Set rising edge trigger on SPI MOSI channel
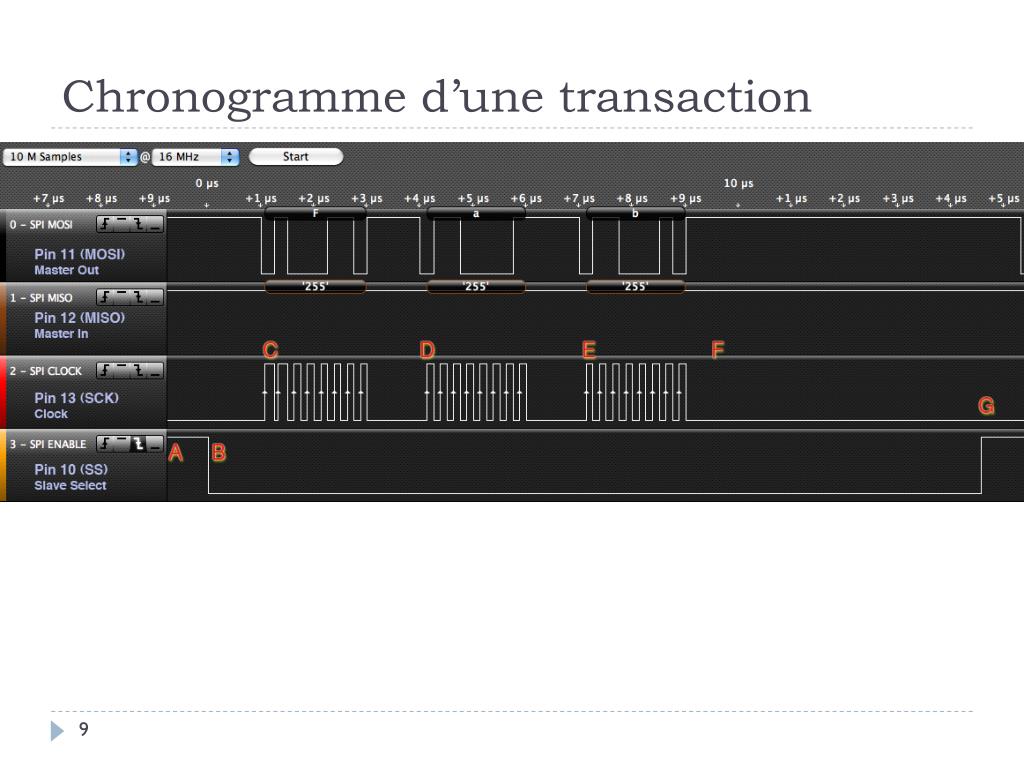Image resolution: width=1024 pixels, height=768 pixels. pyautogui.click(x=105, y=225)
